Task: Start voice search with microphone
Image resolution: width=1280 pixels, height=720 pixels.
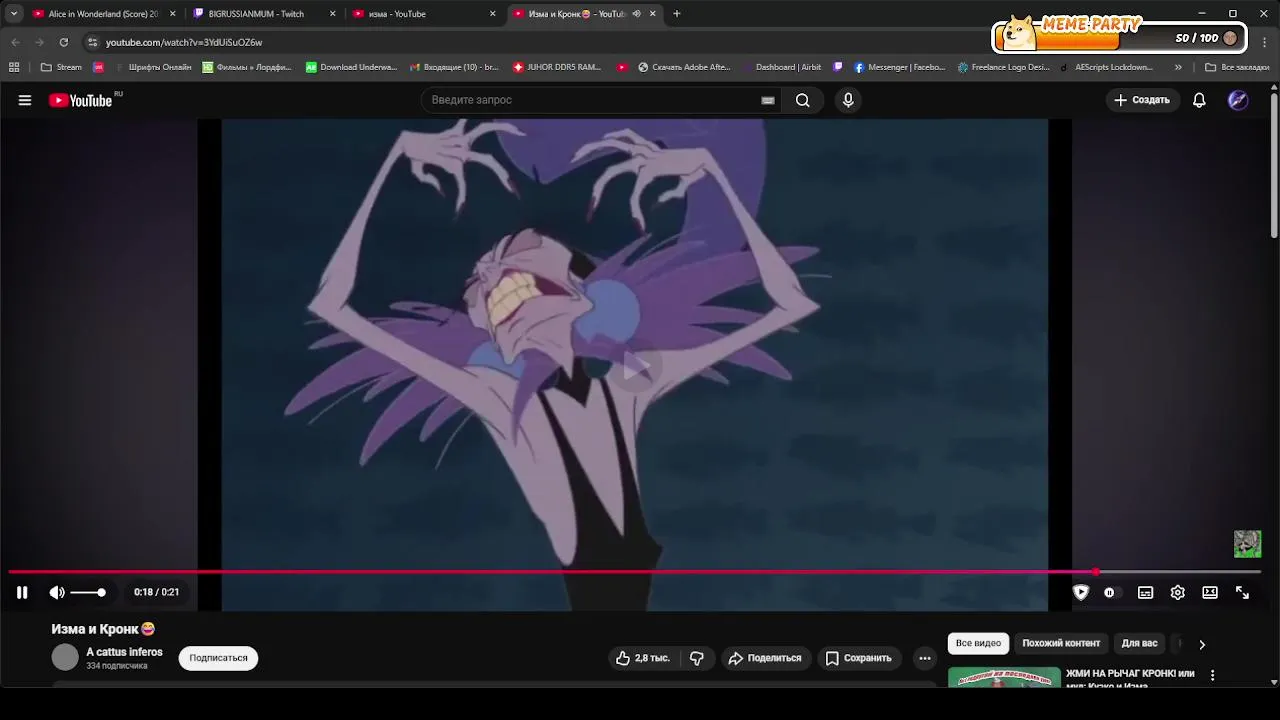Action: pos(848,100)
